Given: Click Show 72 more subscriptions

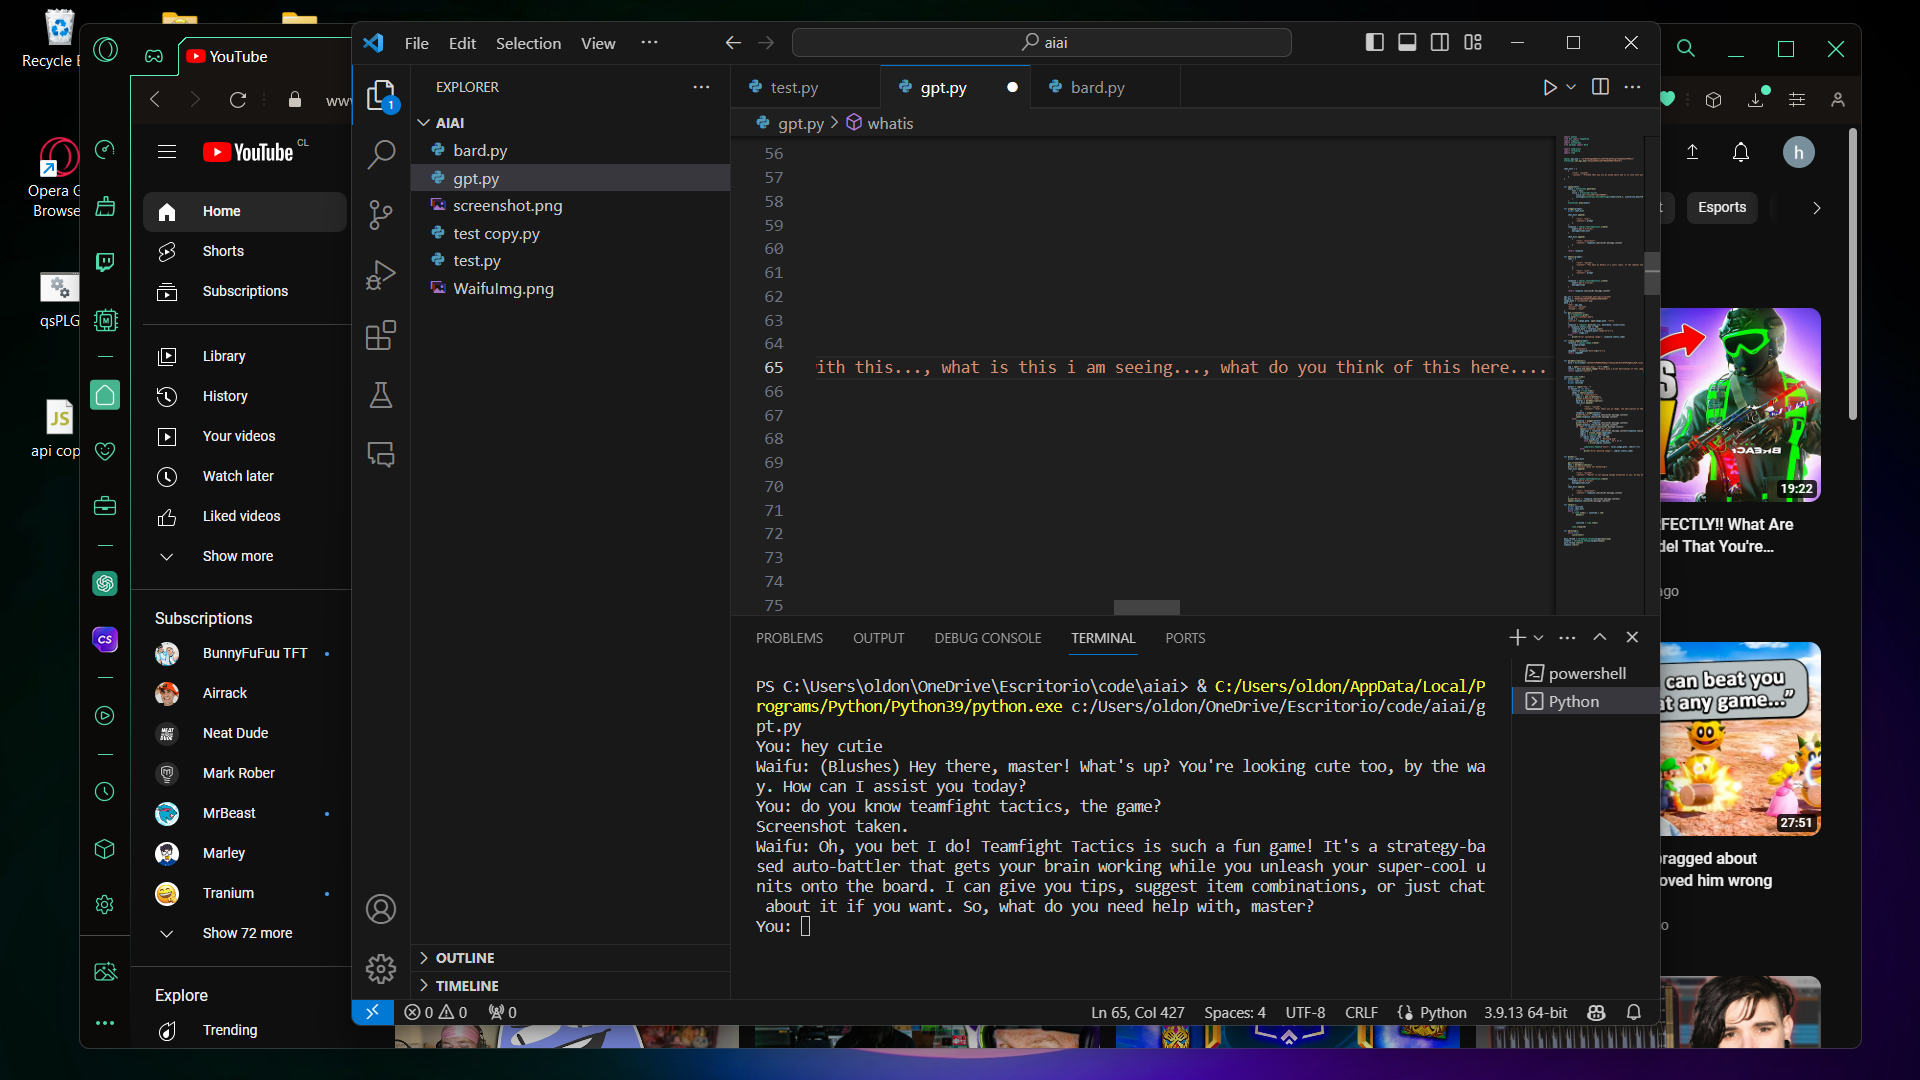Looking at the screenshot, I should click(x=247, y=933).
